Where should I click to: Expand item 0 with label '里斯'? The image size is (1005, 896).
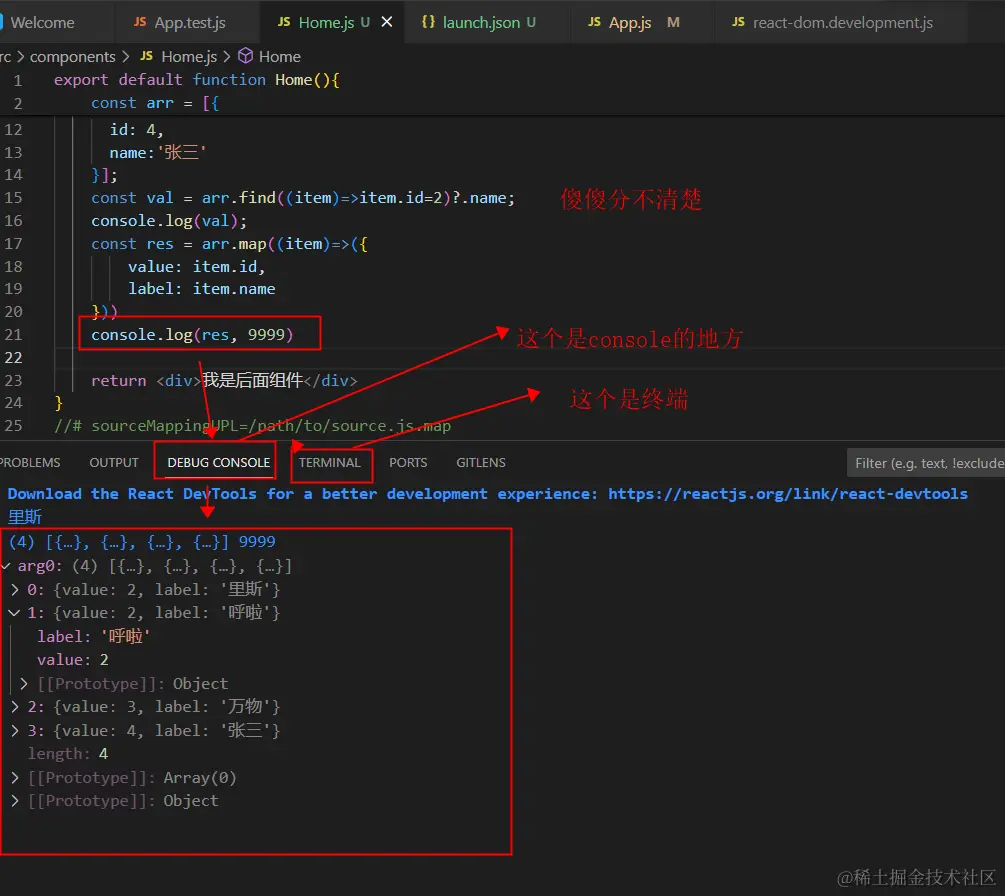click(x=15, y=590)
